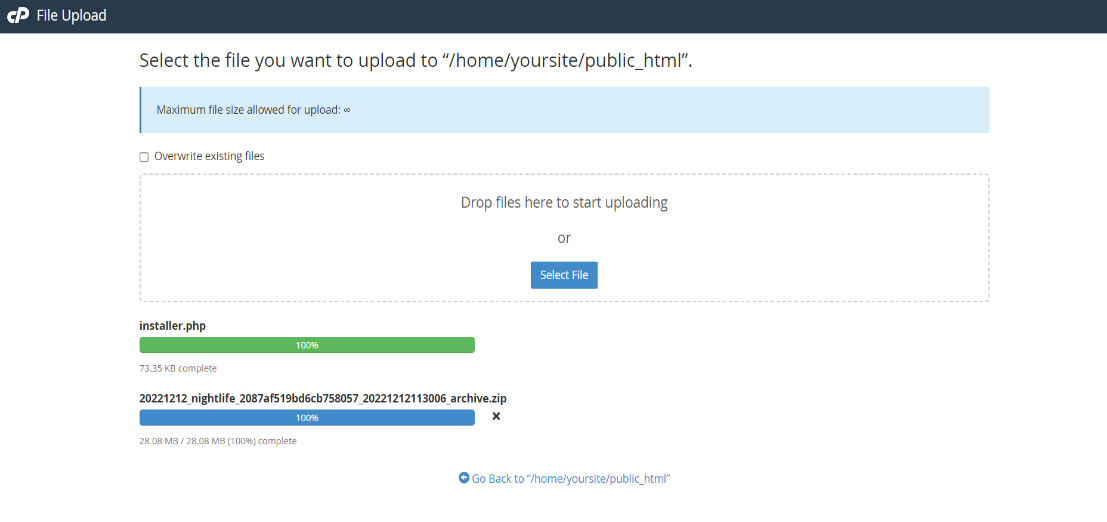Screen dimensions: 1107x522
Task: Click the green installer.php progress bar
Action: coord(307,345)
